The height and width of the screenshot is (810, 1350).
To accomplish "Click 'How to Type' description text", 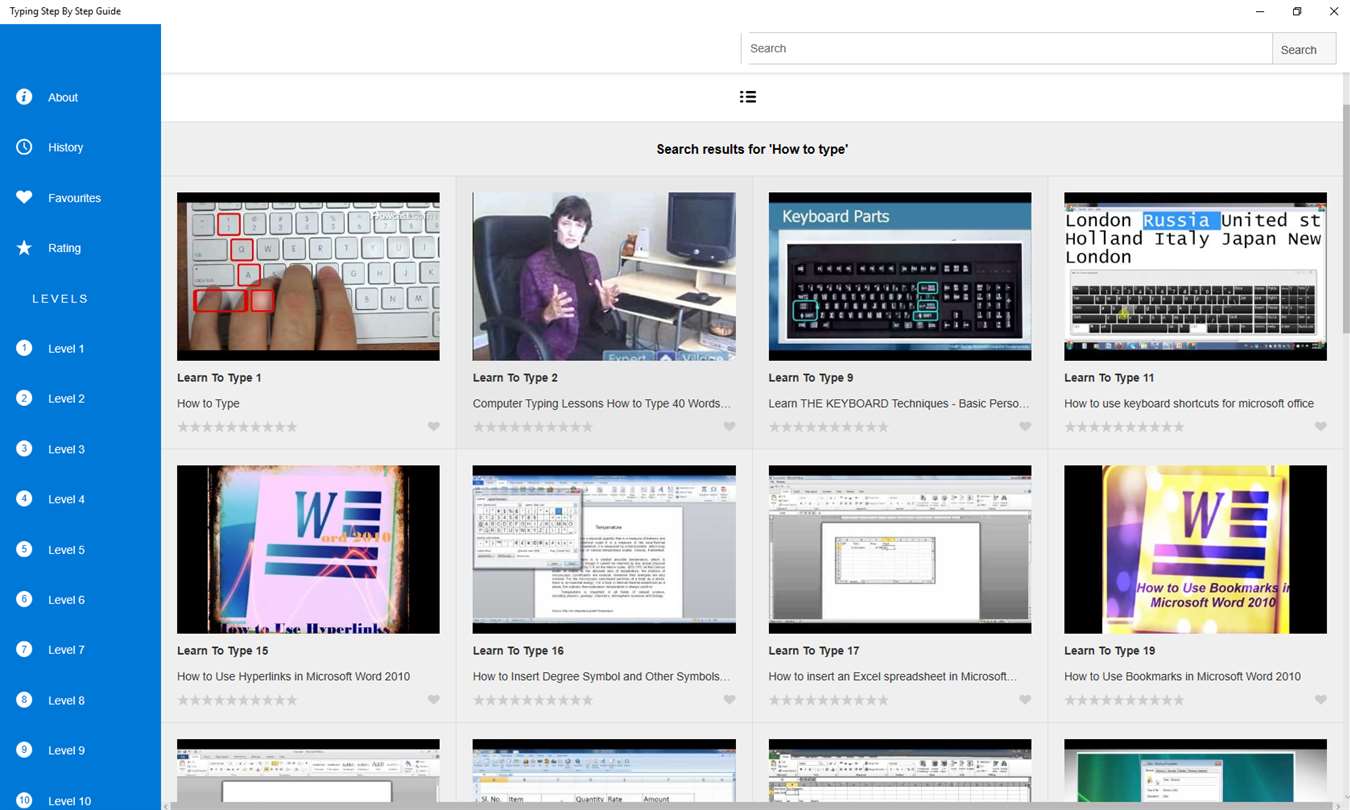I will (208, 403).
